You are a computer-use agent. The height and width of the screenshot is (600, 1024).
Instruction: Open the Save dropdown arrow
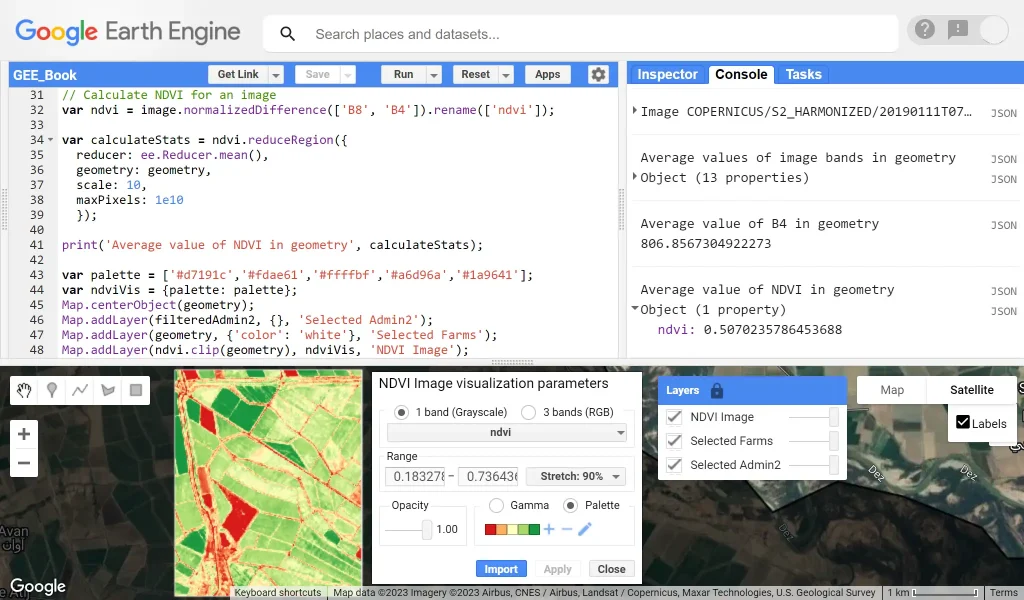(x=347, y=75)
